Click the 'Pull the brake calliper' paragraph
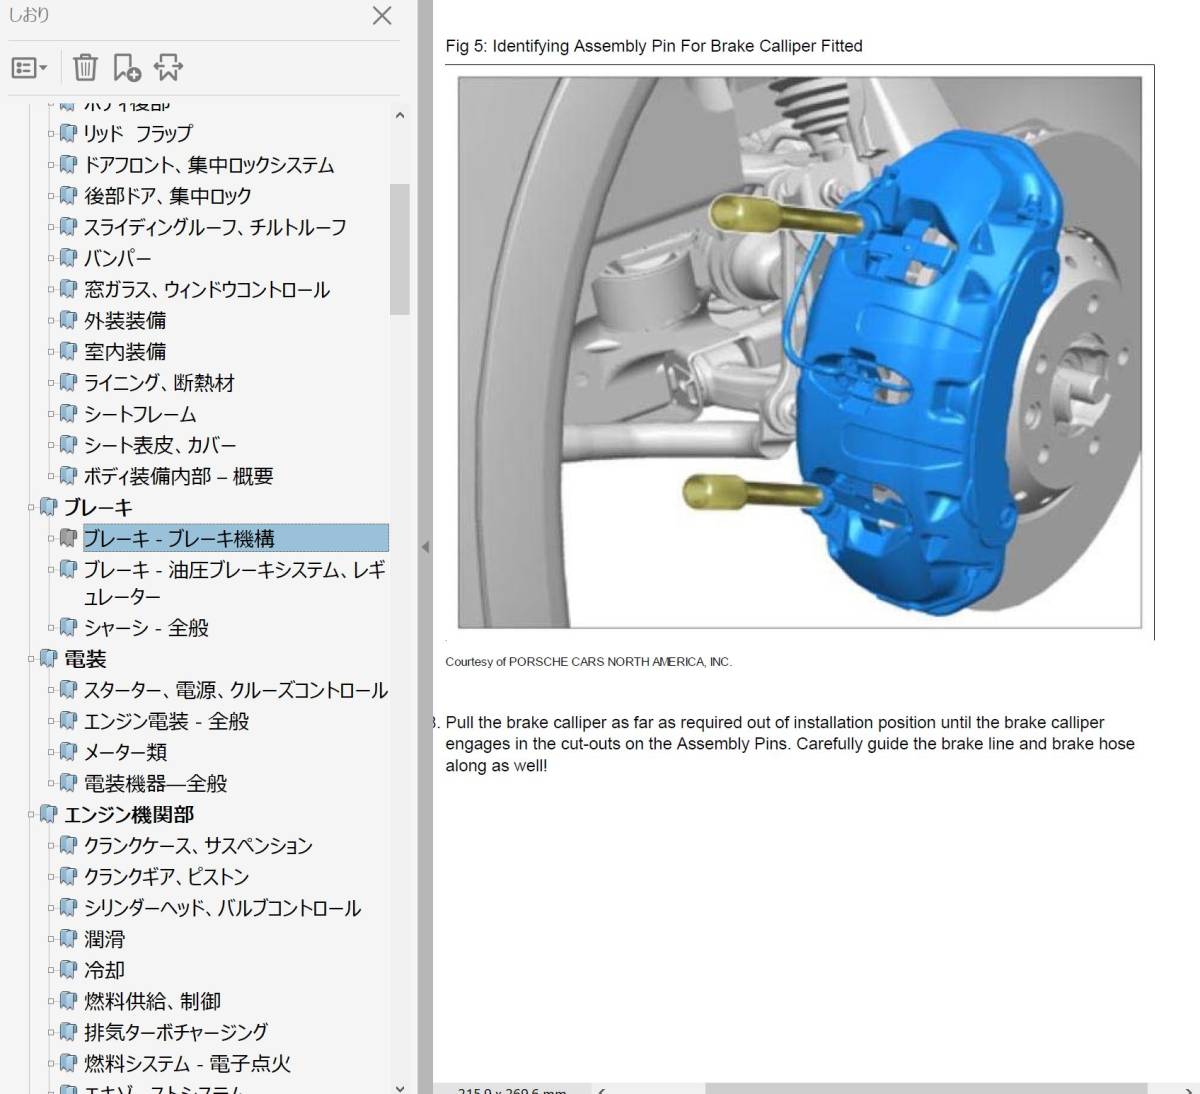Image resolution: width=1200 pixels, height=1094 pixels. click(x=790, y=744)
